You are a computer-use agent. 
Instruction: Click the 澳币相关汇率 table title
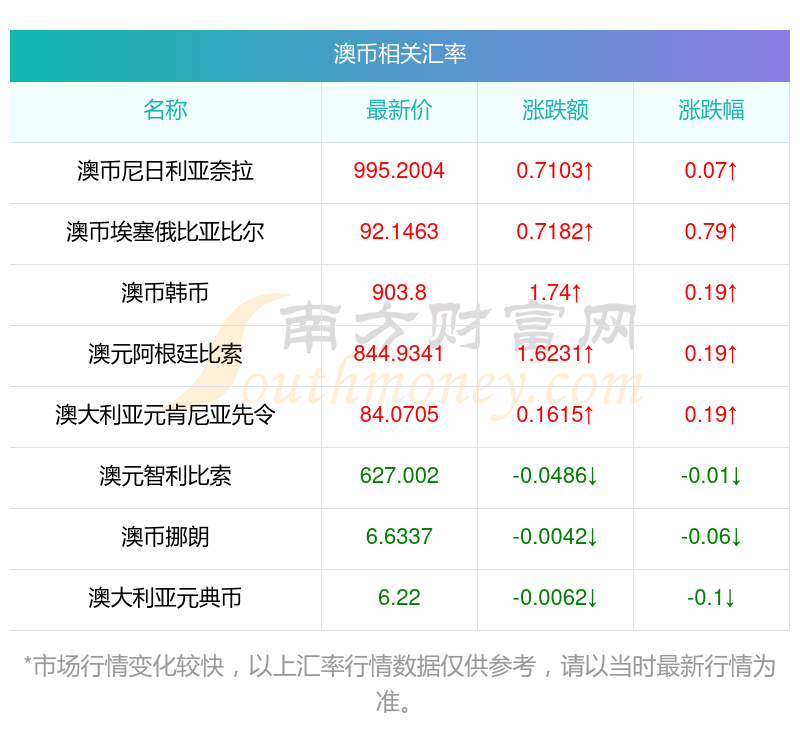coord(399,54)
